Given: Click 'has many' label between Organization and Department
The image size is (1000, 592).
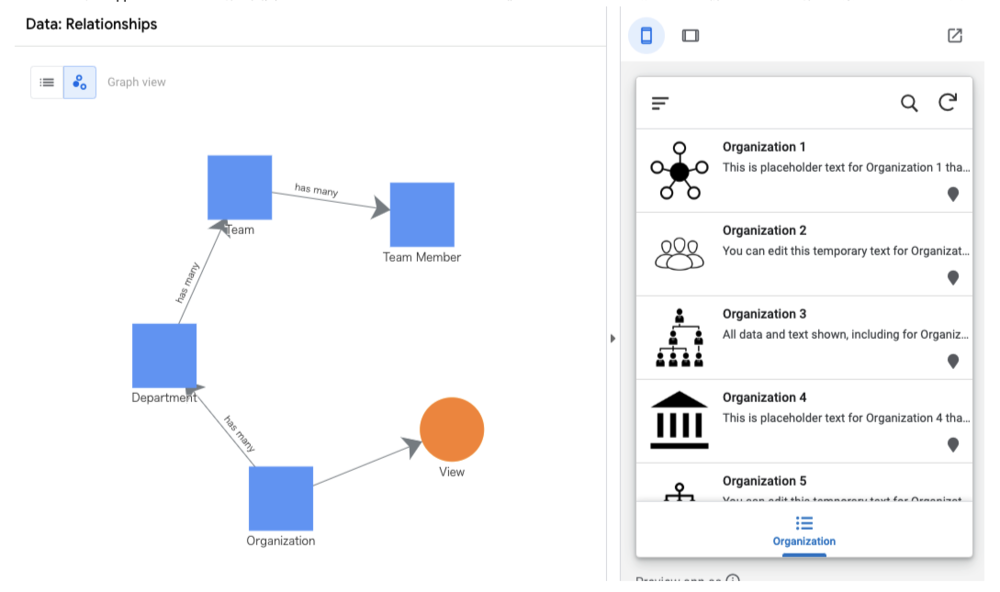Looking at the screenshot, I should (239, 433).
